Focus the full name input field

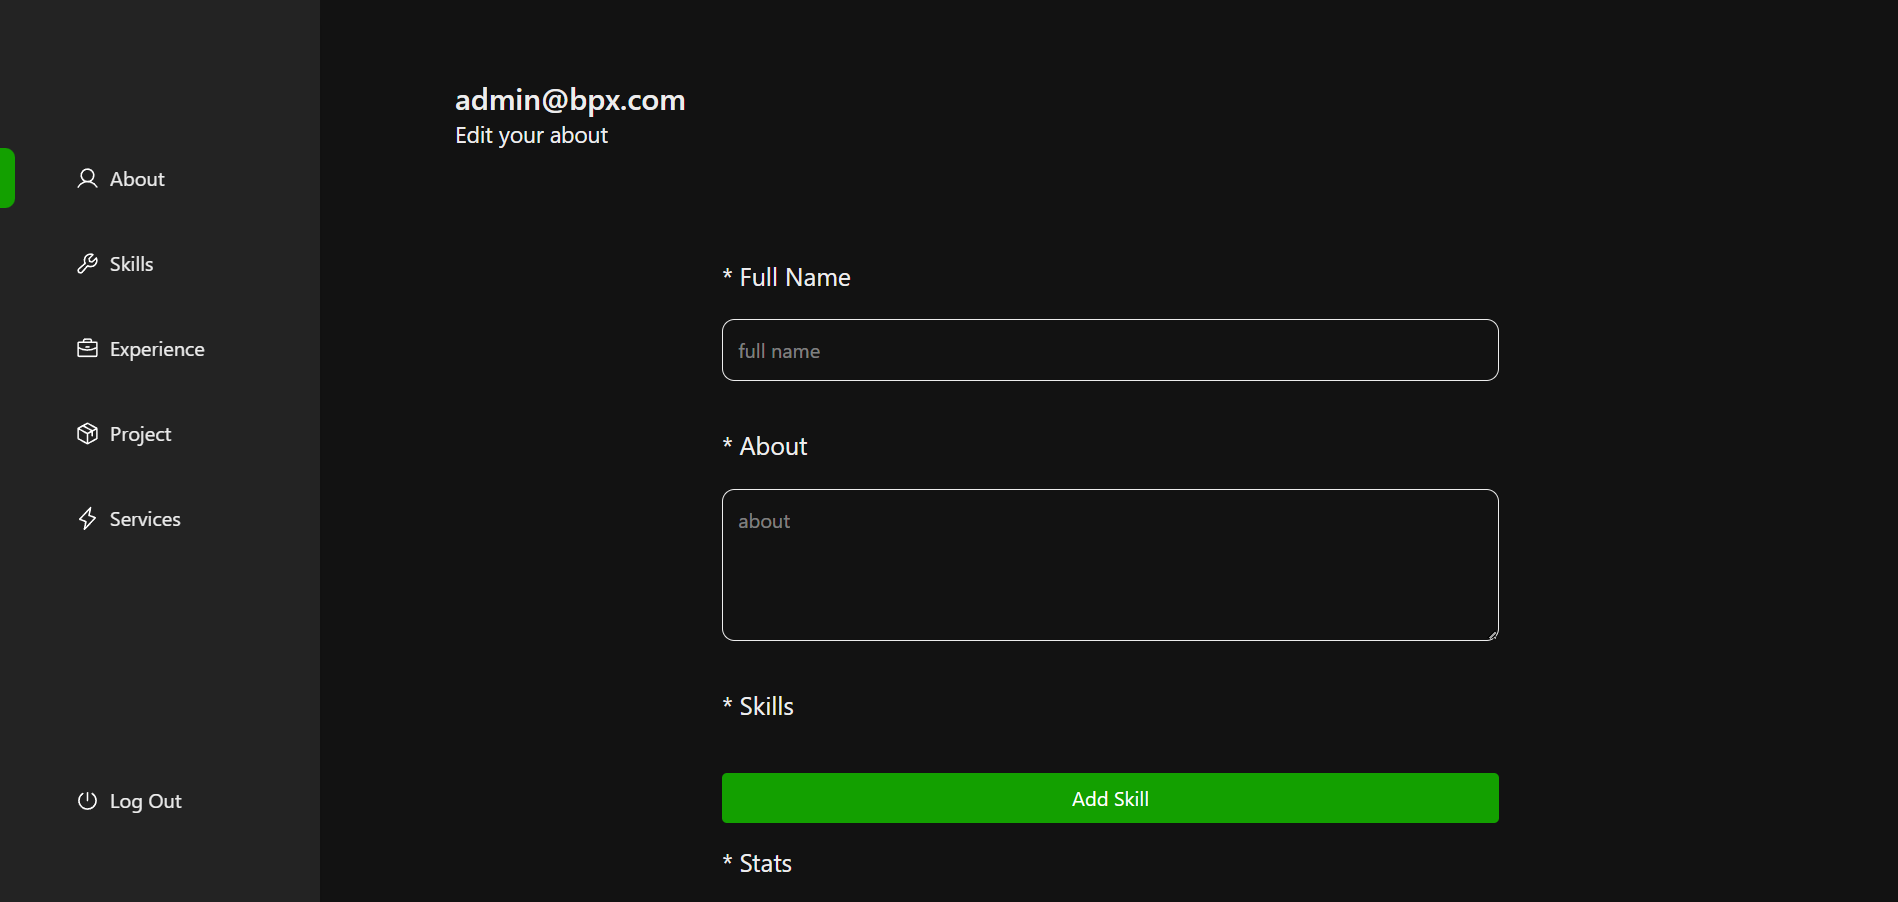pyautogui.click(x=1110, y=350)
